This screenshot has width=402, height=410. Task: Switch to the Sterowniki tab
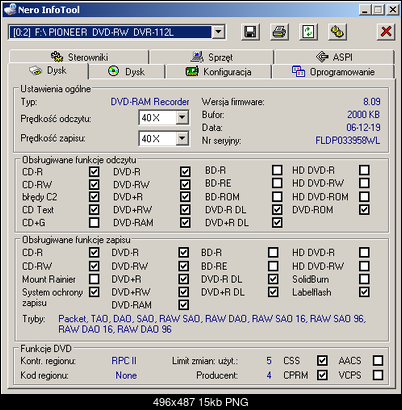coord(79,57)
